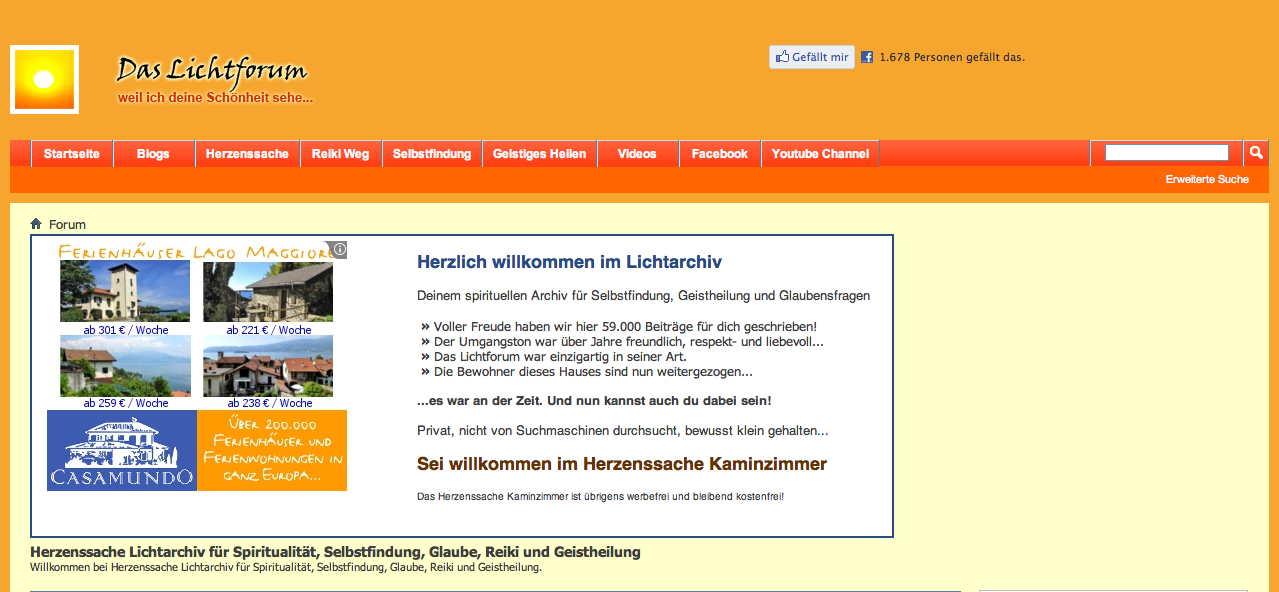Screen dimensions: 1279x592
Task: Click the Erweiterte Suche link
Action: (x=1207, y=179)
